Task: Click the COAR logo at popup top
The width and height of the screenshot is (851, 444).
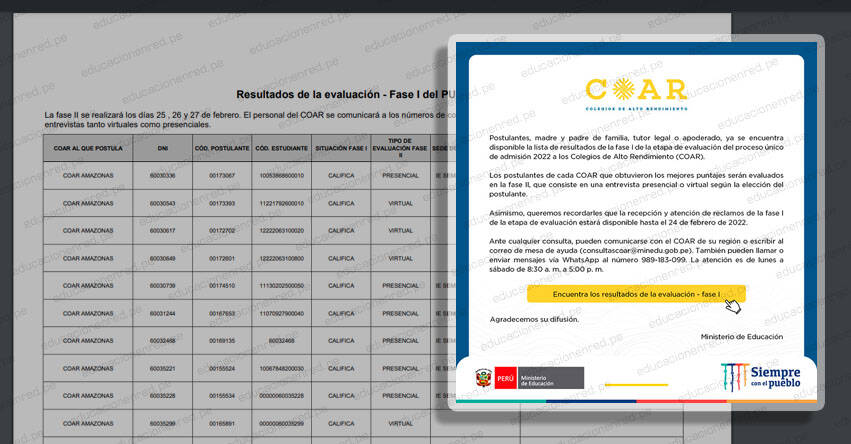Action: pyautogui.click(x=636, y=94)
